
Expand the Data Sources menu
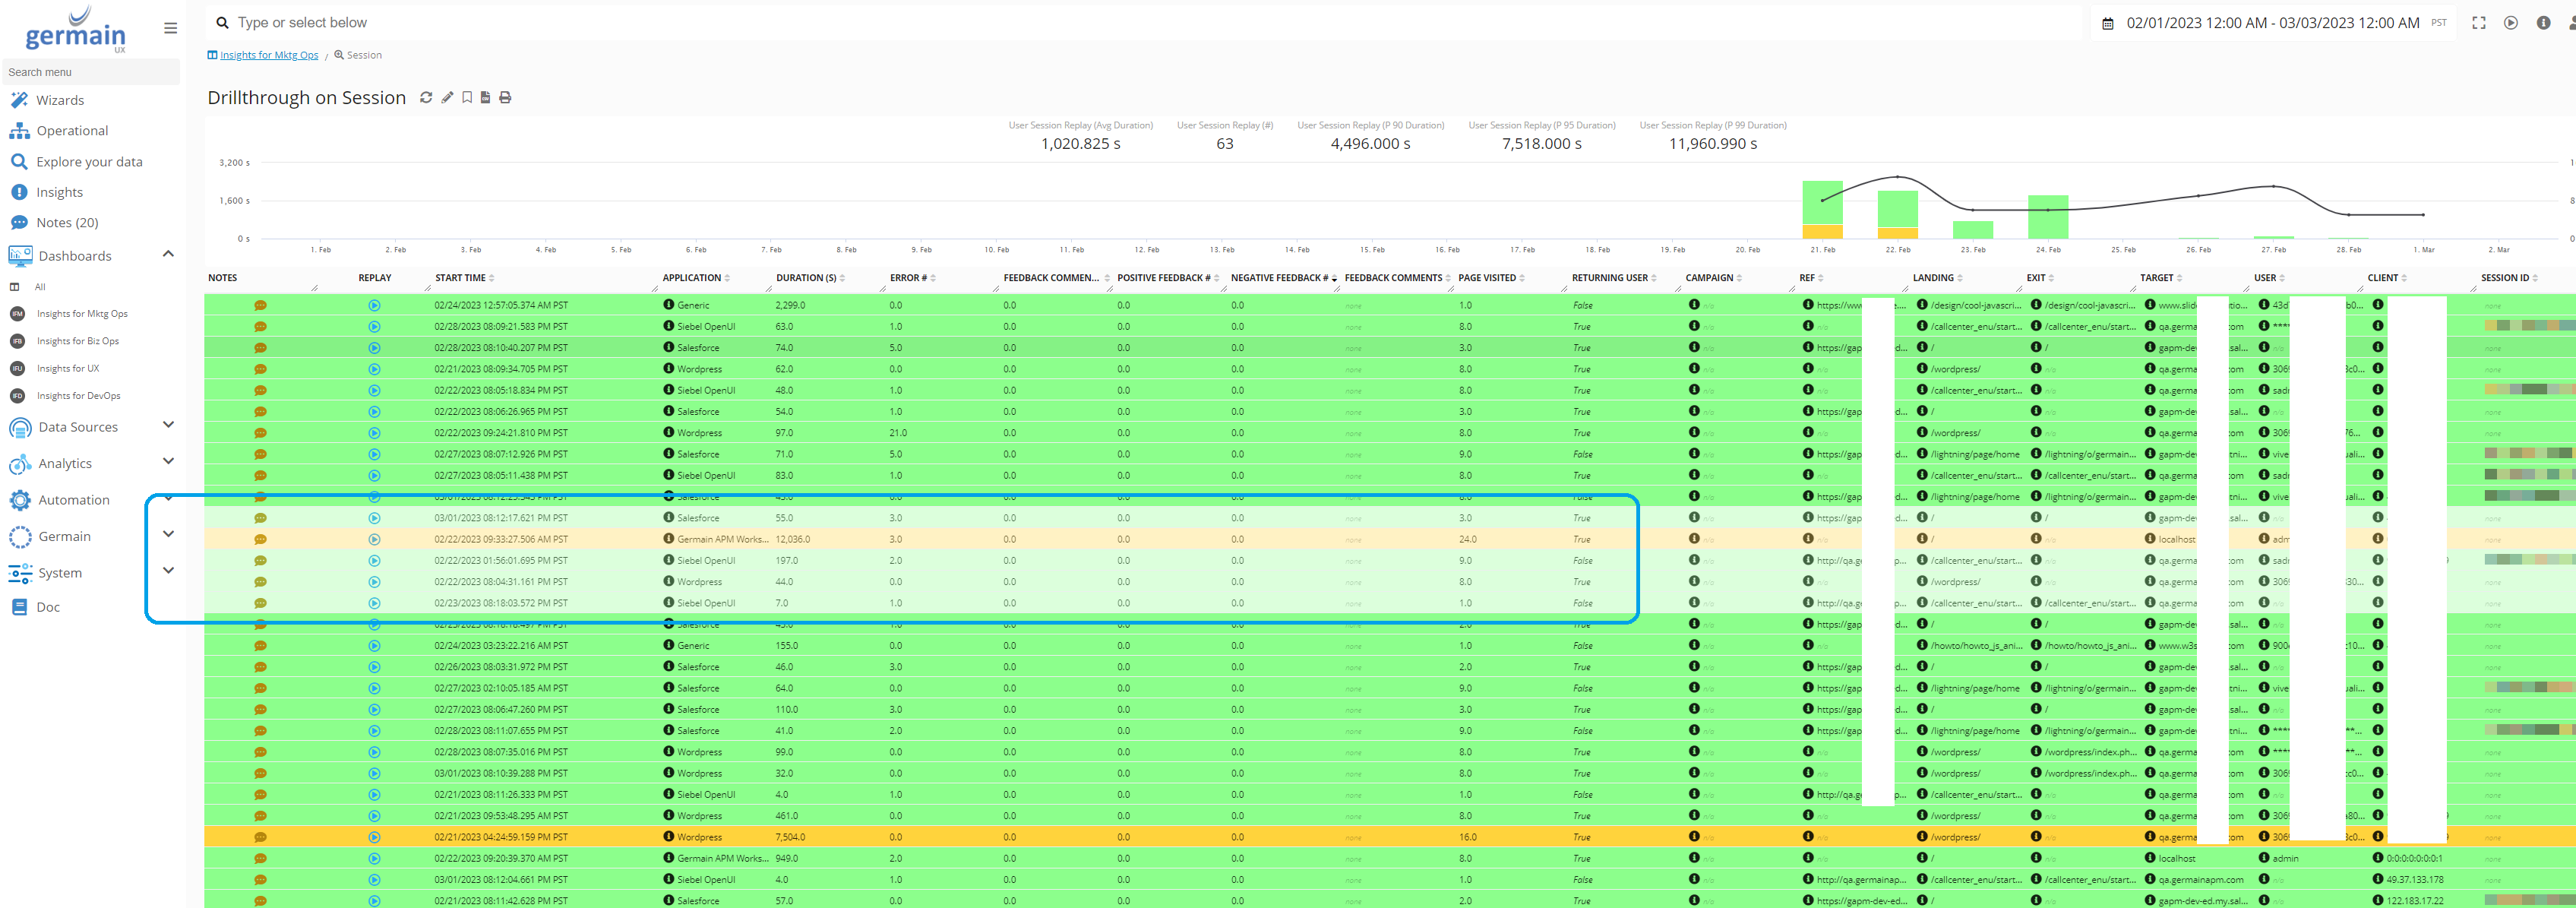[x=168, y=425]
